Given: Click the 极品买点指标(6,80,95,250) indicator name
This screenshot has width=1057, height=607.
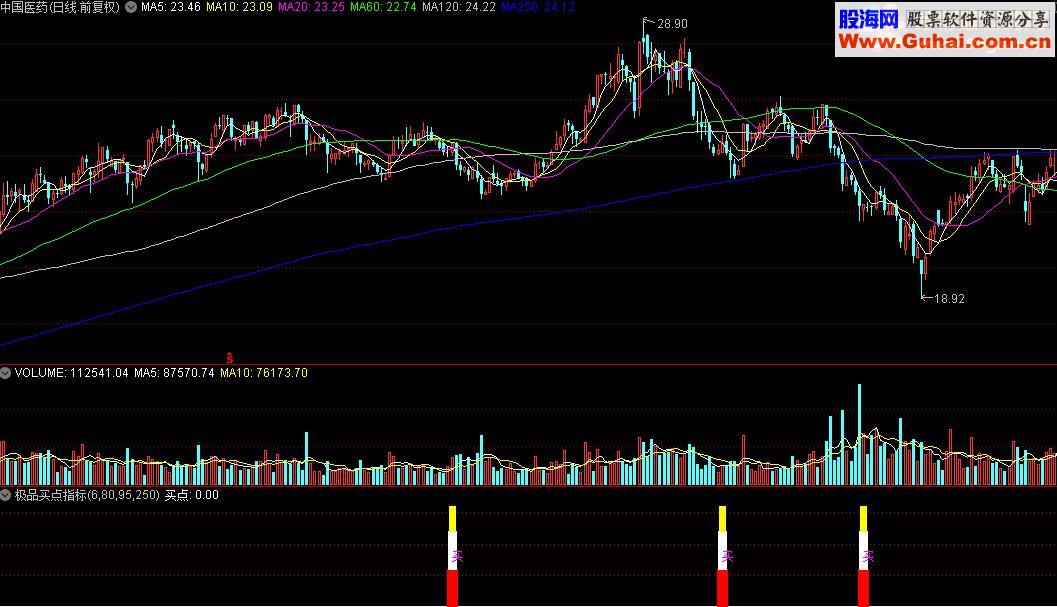Looking at the screenshot, I should point(87,495).
